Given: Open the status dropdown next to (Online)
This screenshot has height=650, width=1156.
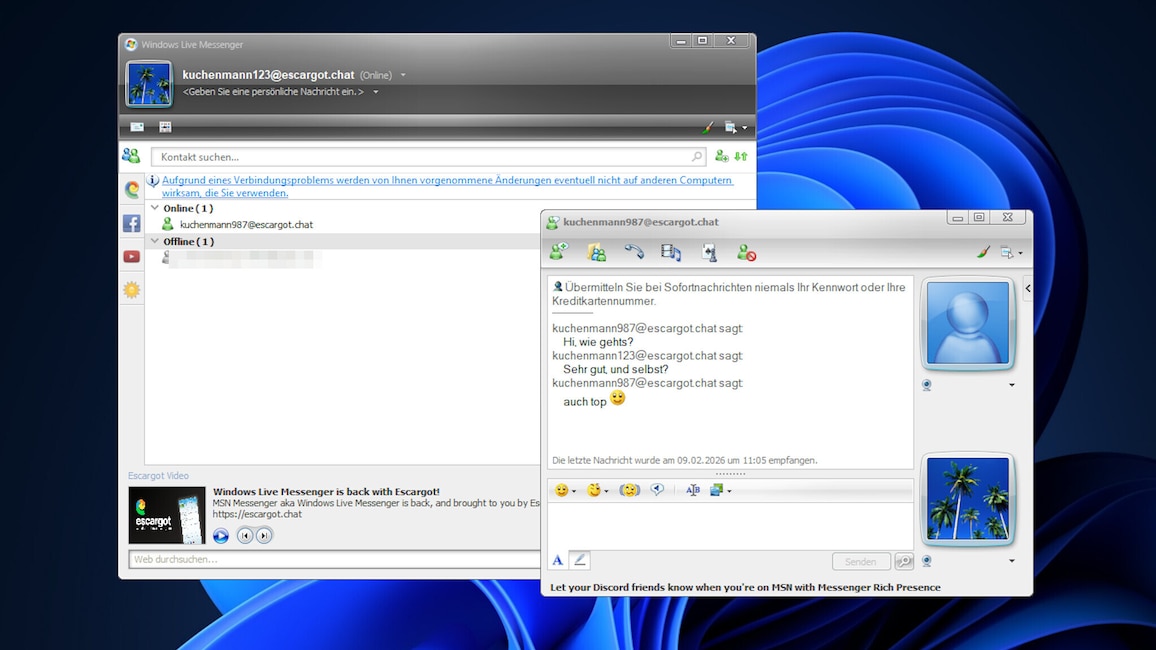Looking at the screenshot, I should click(403, 75).
